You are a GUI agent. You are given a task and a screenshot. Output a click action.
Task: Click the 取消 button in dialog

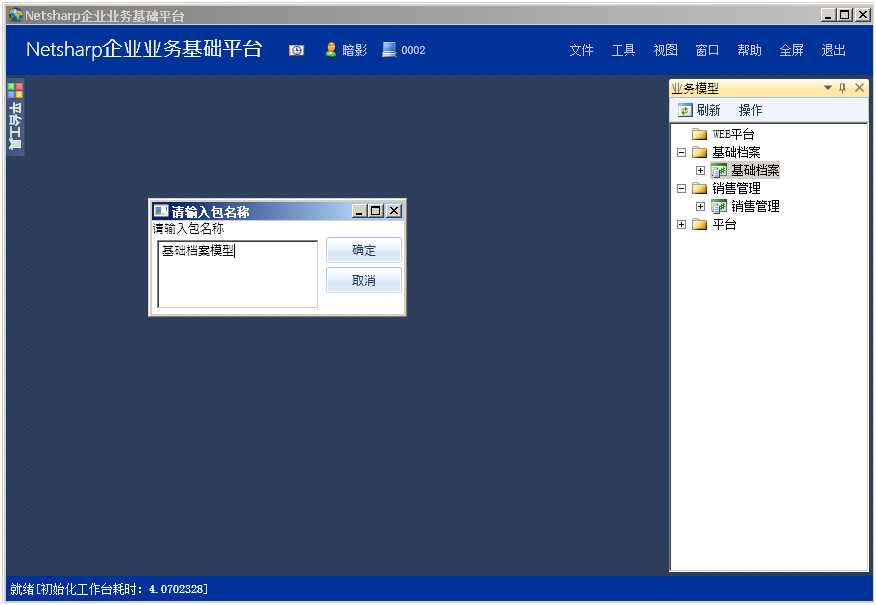click(x=364, y=280)
